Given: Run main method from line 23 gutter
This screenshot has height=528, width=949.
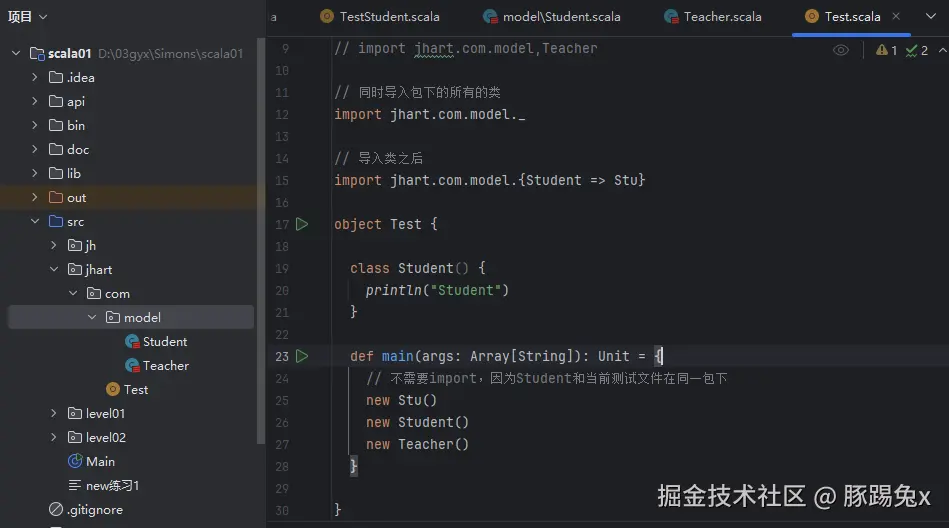Looking at the screenshot, I should pyautogui.click(x=302, y=356).
